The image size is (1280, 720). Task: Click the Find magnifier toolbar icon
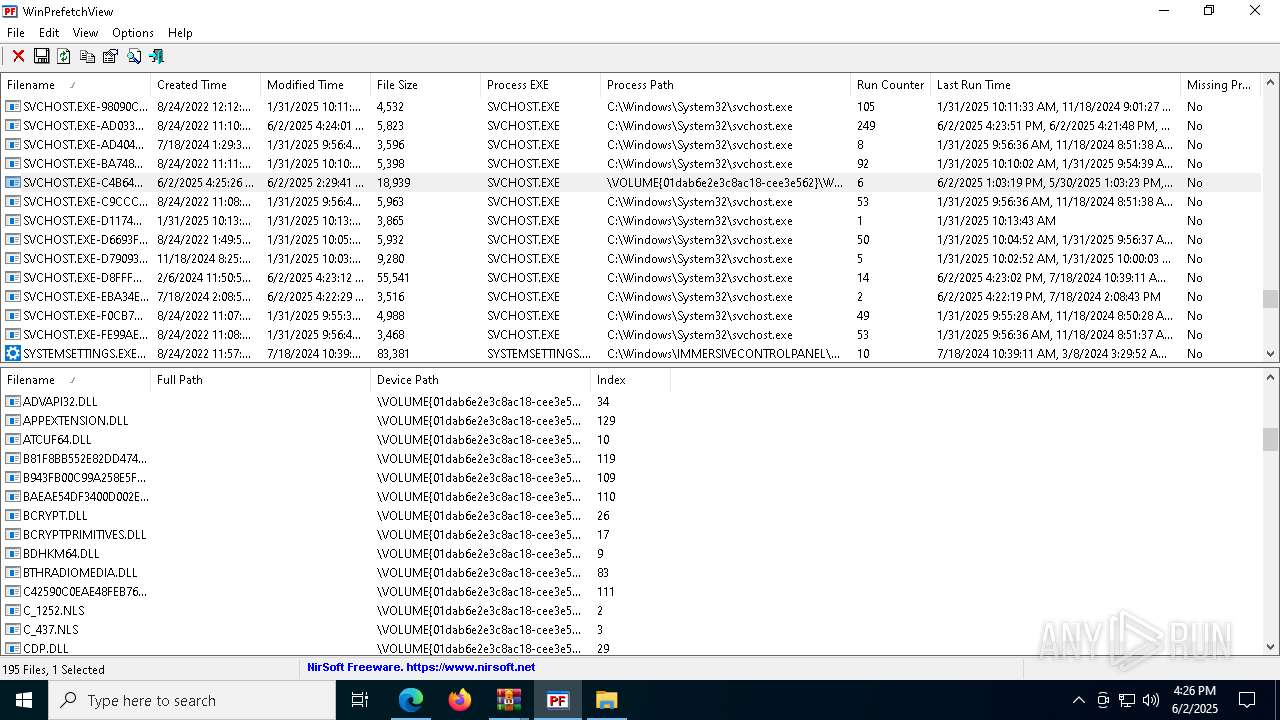[x=133, y=56]
